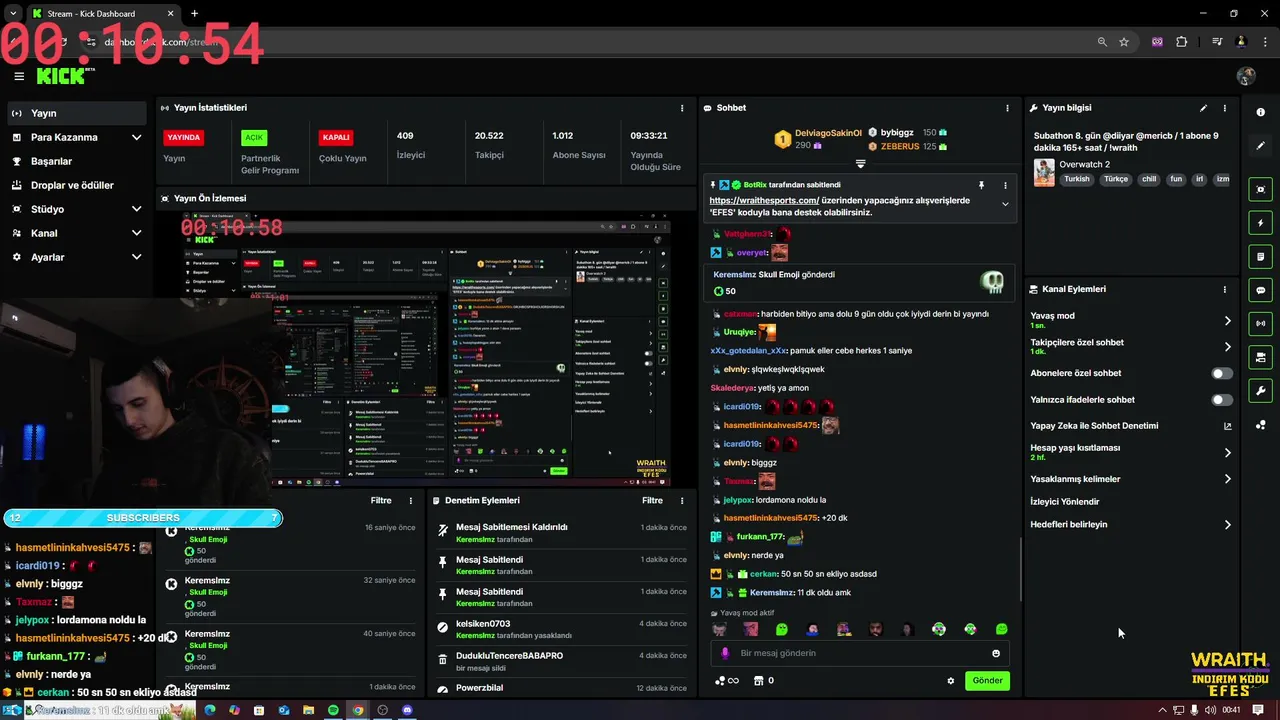Open three-dot menu on pinned message

pyautogui.click(x=1005, y=185)
